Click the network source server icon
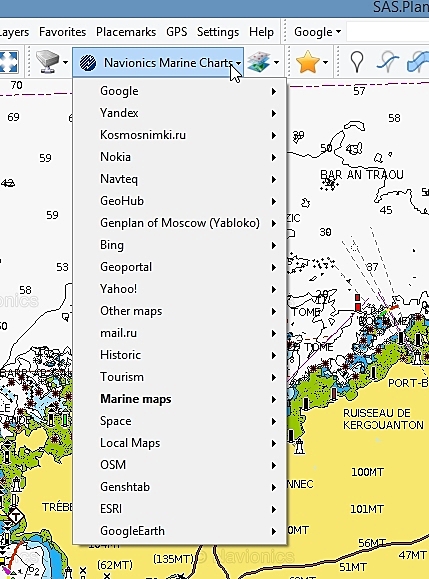Screen dimensions: 429x579 pyautogui.click(x=47, y=62)
